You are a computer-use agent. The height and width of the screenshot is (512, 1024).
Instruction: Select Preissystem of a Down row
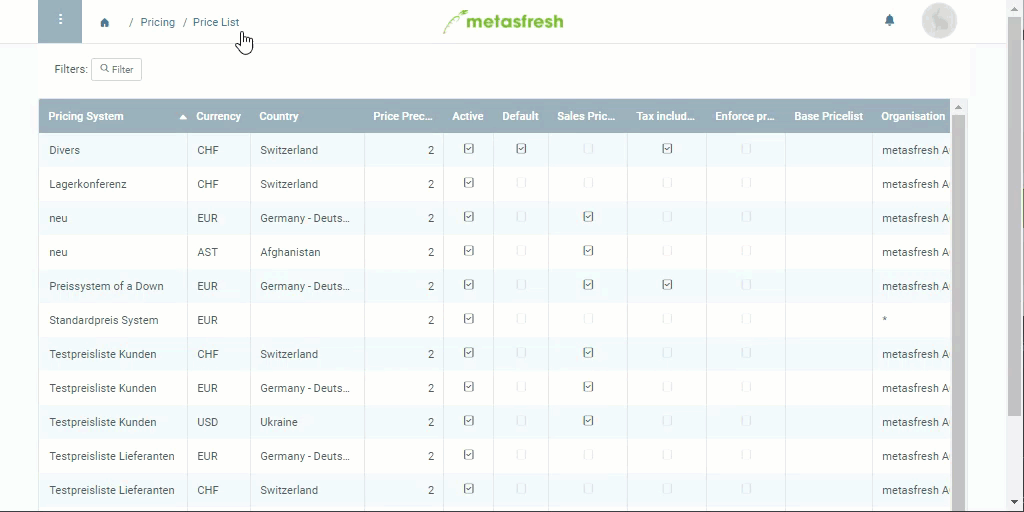coord(494,286)
